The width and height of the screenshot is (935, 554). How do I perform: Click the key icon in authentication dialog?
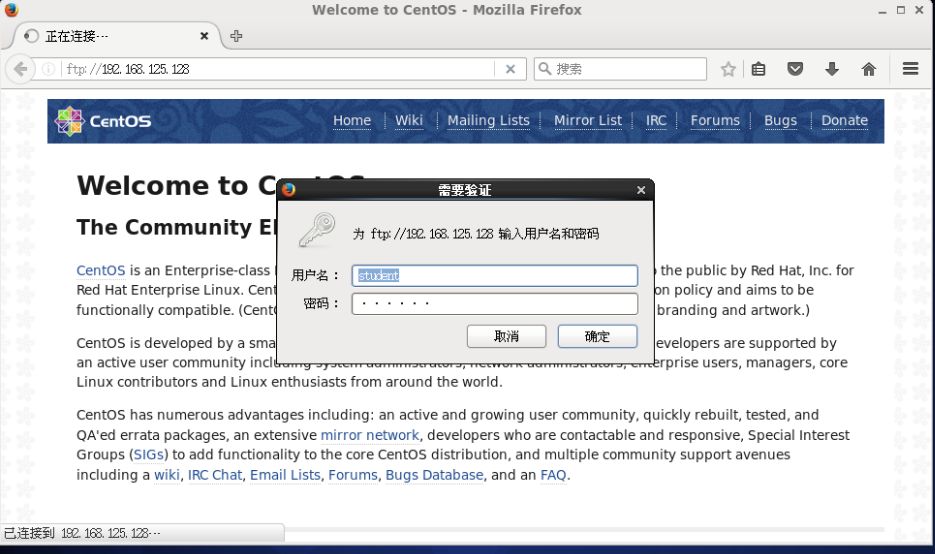(x=317, y=230)
